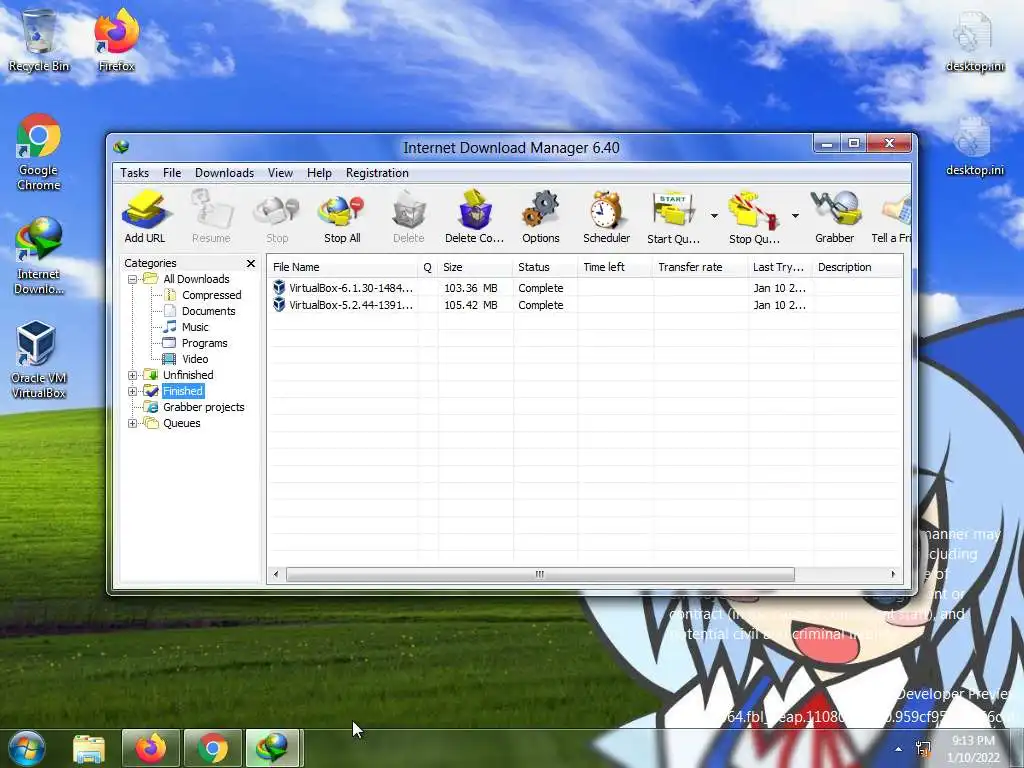
Task: Click the Tell a Friend toolbar icon
Action: [892, 217]
